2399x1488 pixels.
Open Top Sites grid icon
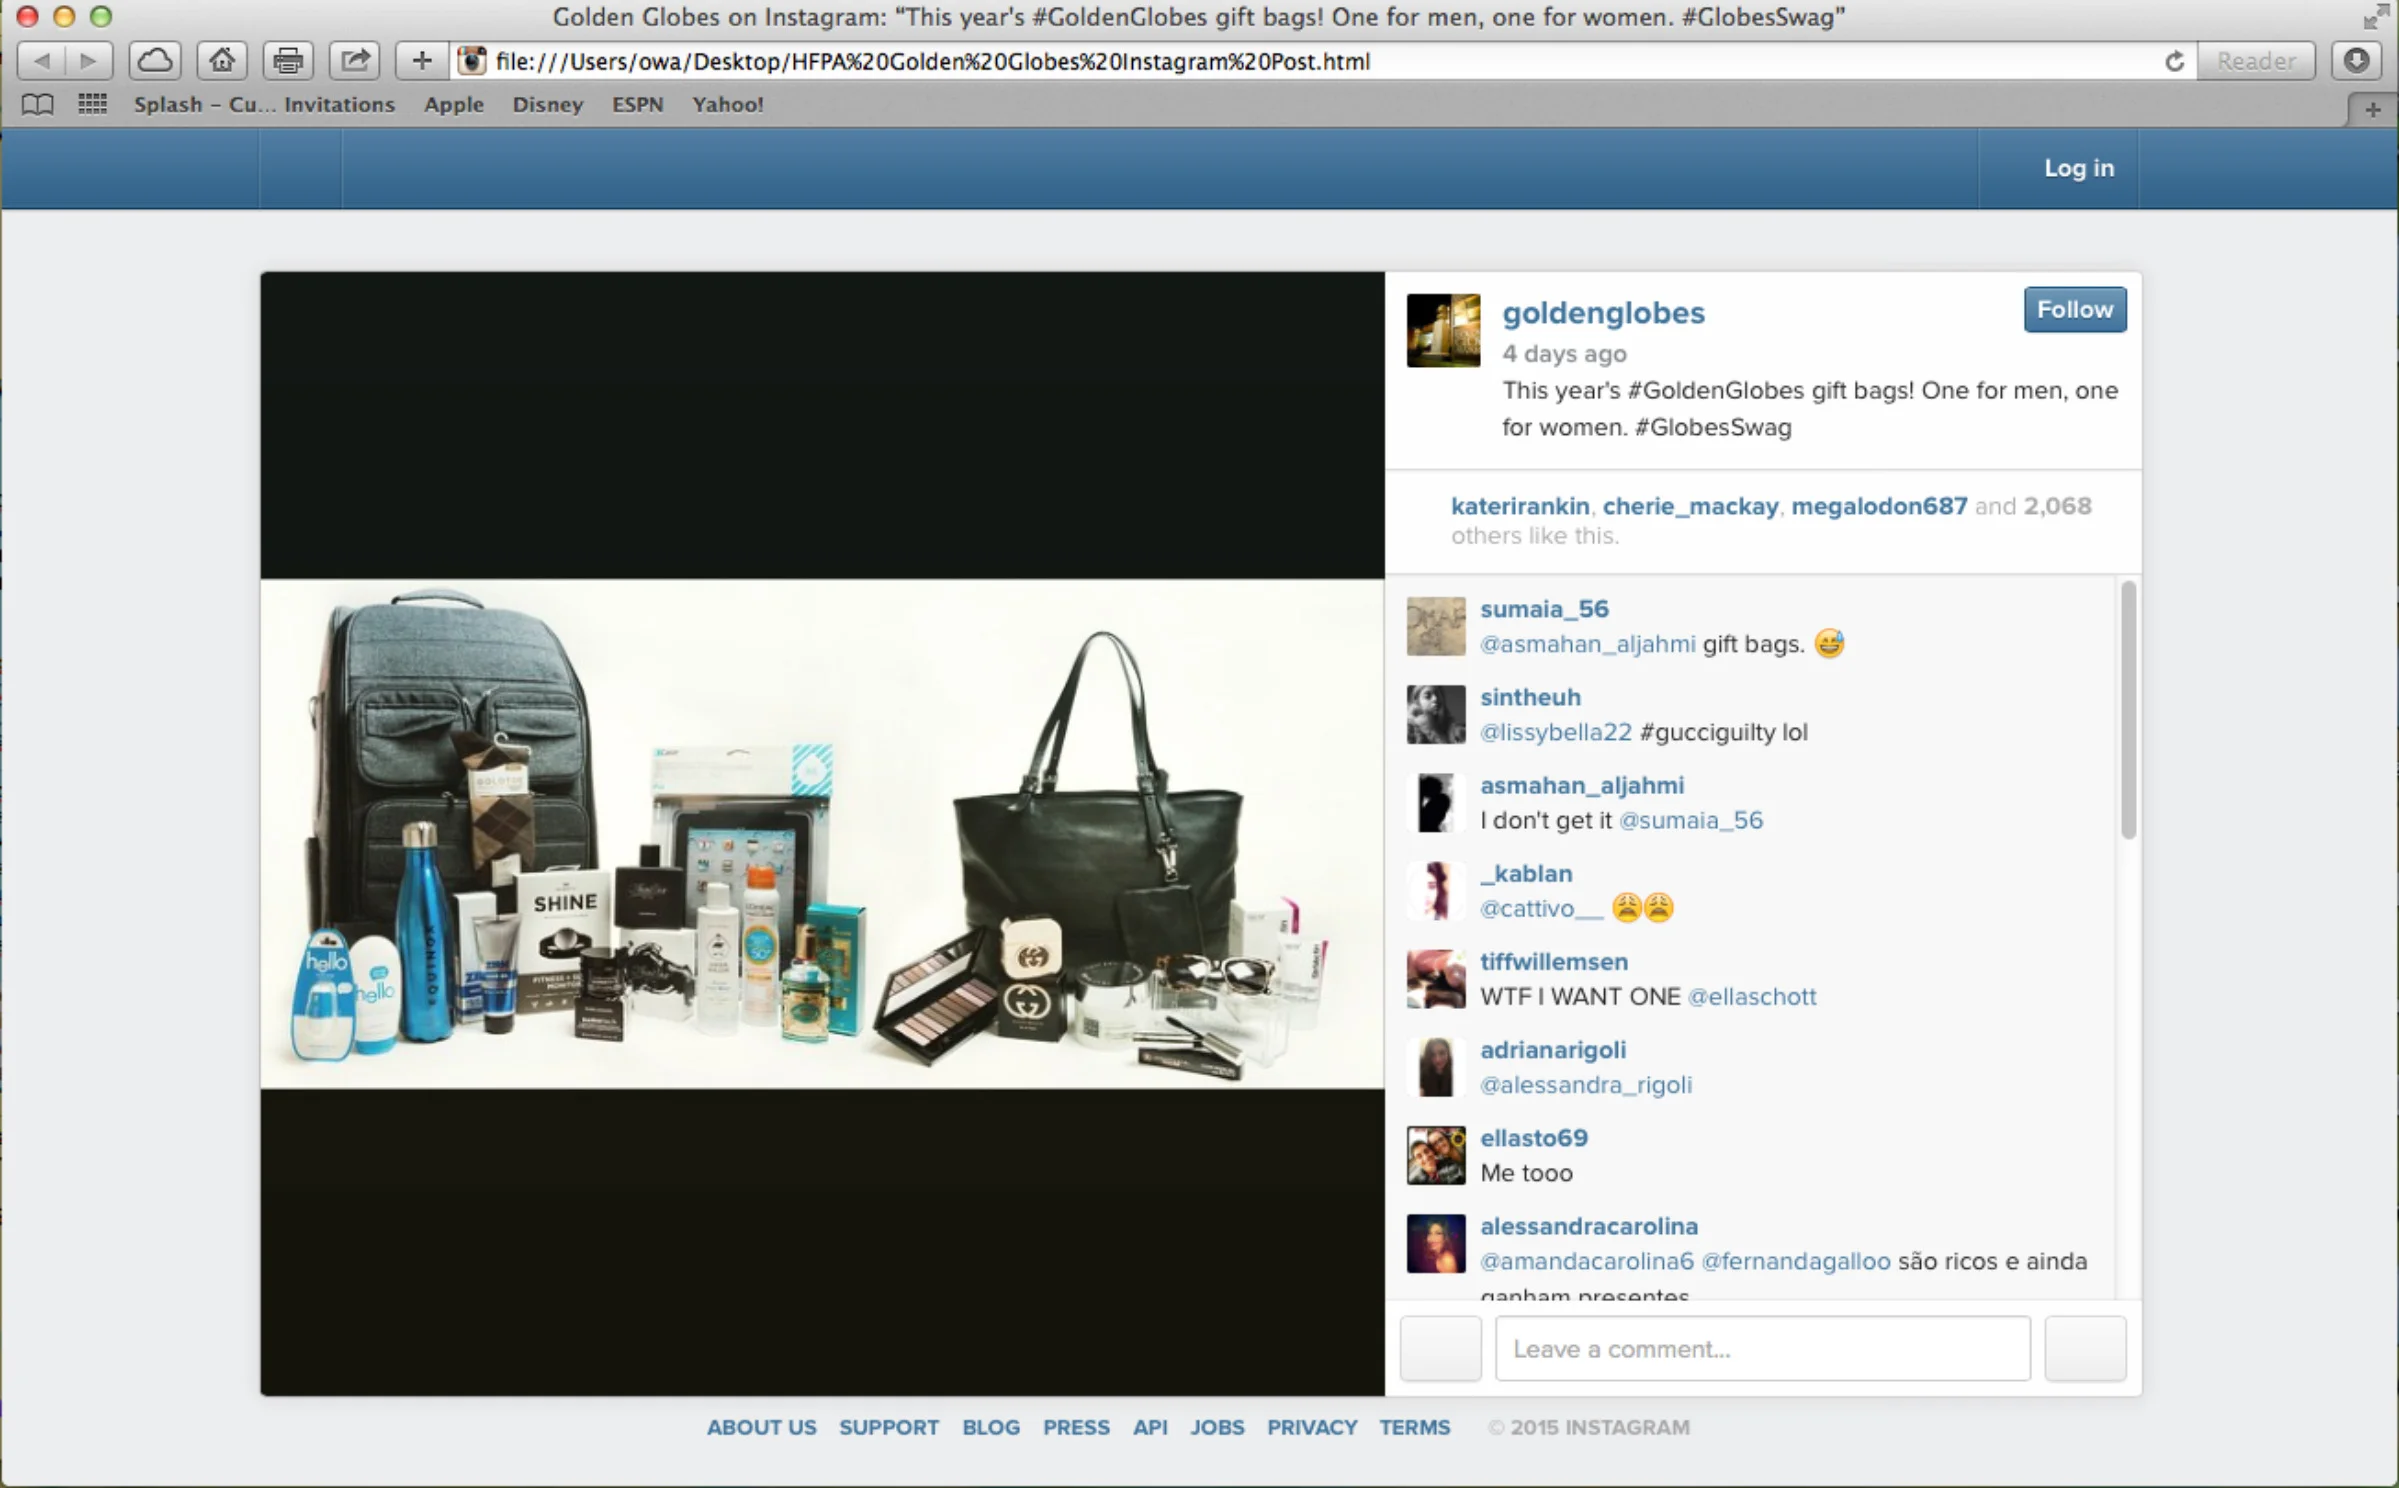point(92,104)
